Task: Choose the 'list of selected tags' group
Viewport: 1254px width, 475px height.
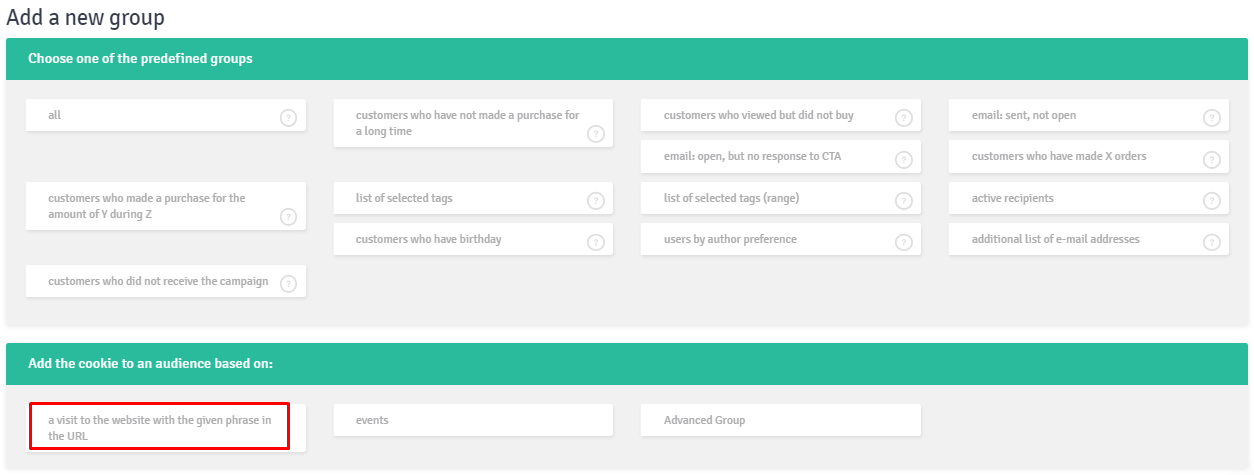Action: (474, 198)
